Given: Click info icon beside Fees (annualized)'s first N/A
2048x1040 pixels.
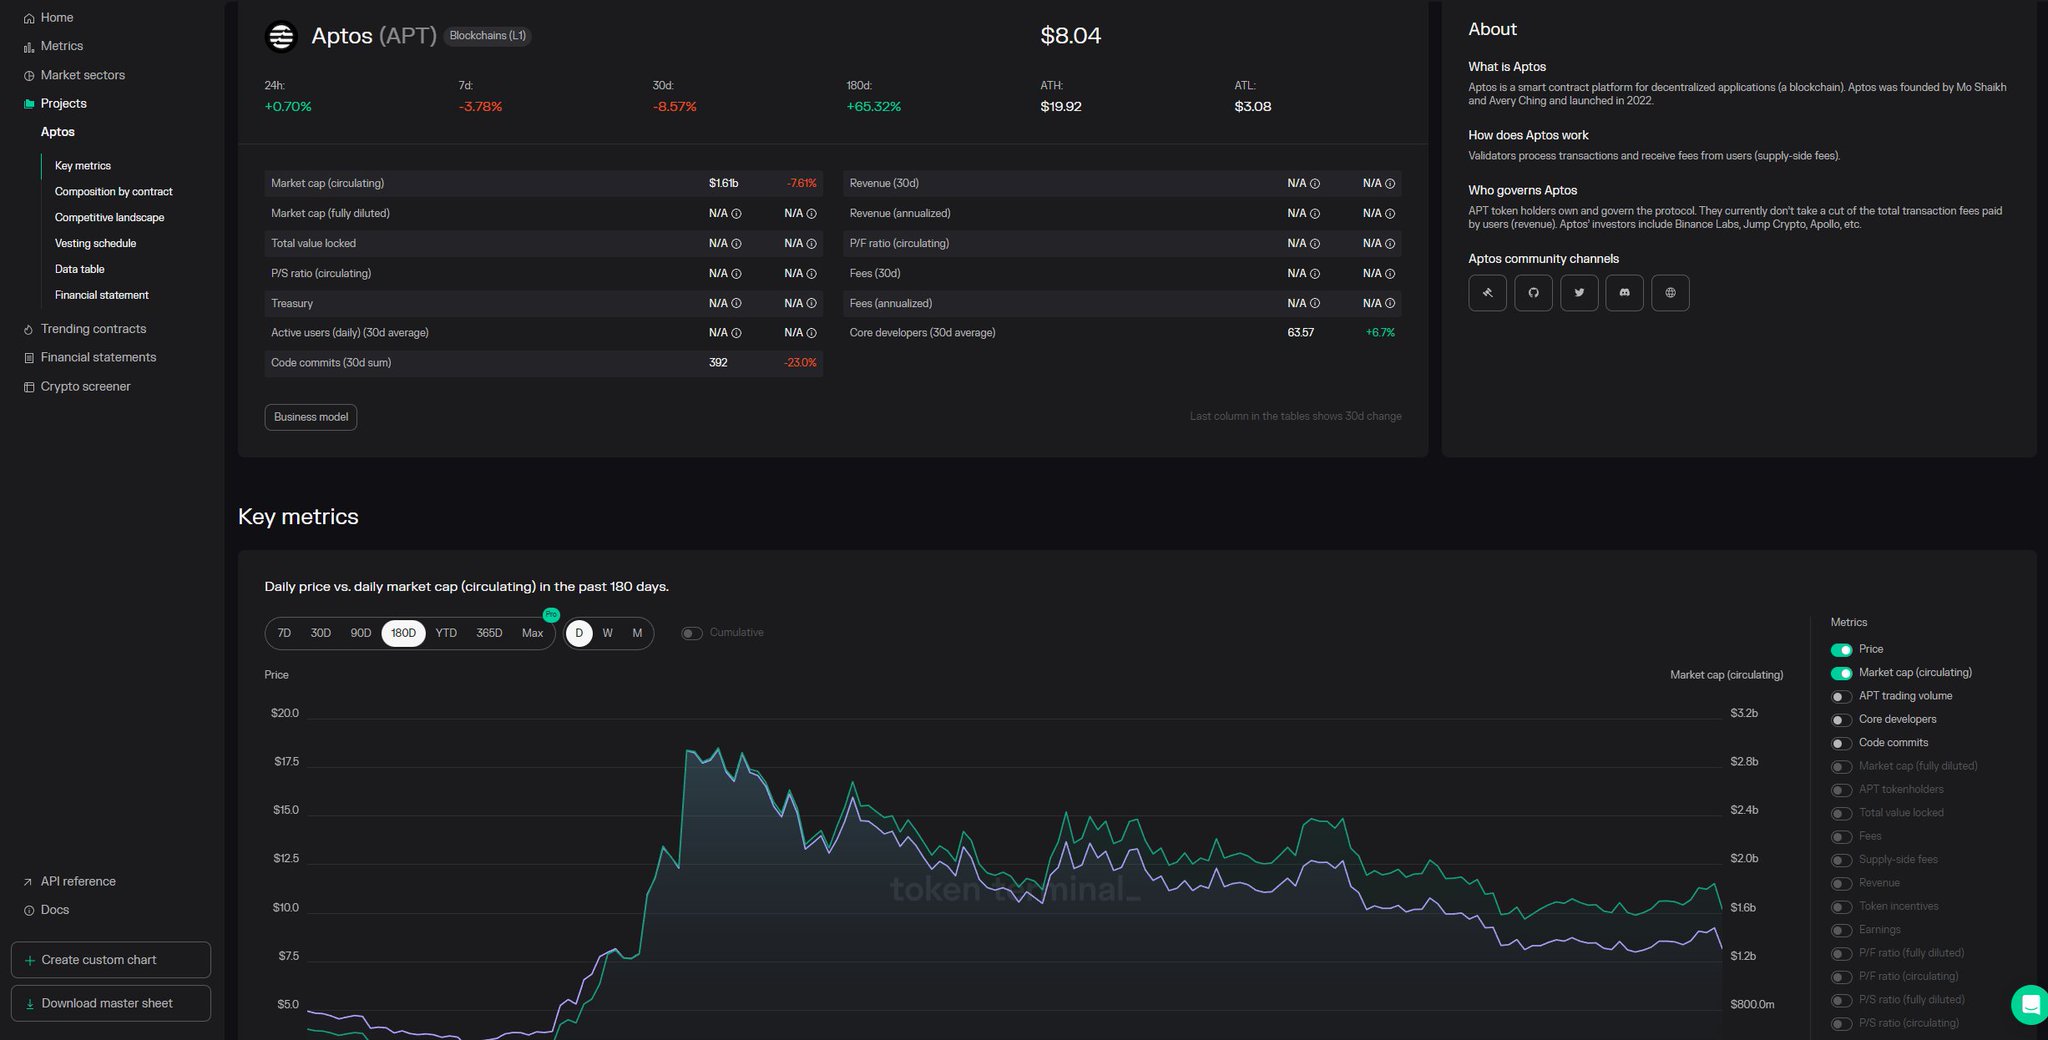Looking at the screenshot, I should coord(1315,304).
